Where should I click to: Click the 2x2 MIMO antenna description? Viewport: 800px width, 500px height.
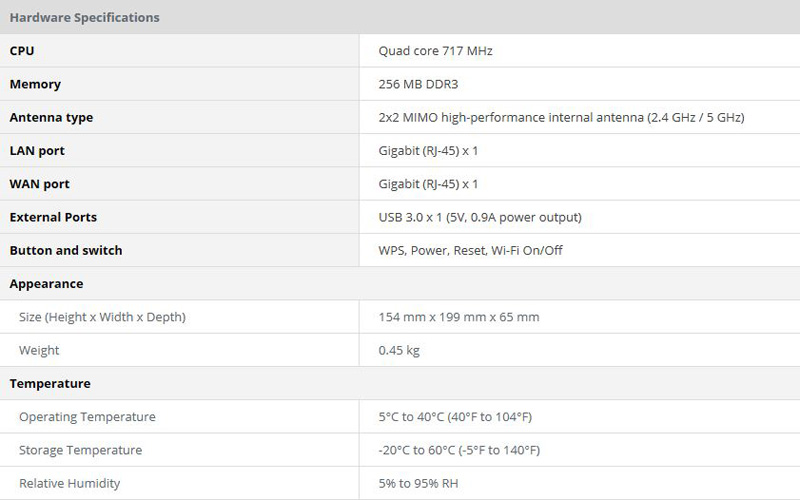tap(561, 117)
